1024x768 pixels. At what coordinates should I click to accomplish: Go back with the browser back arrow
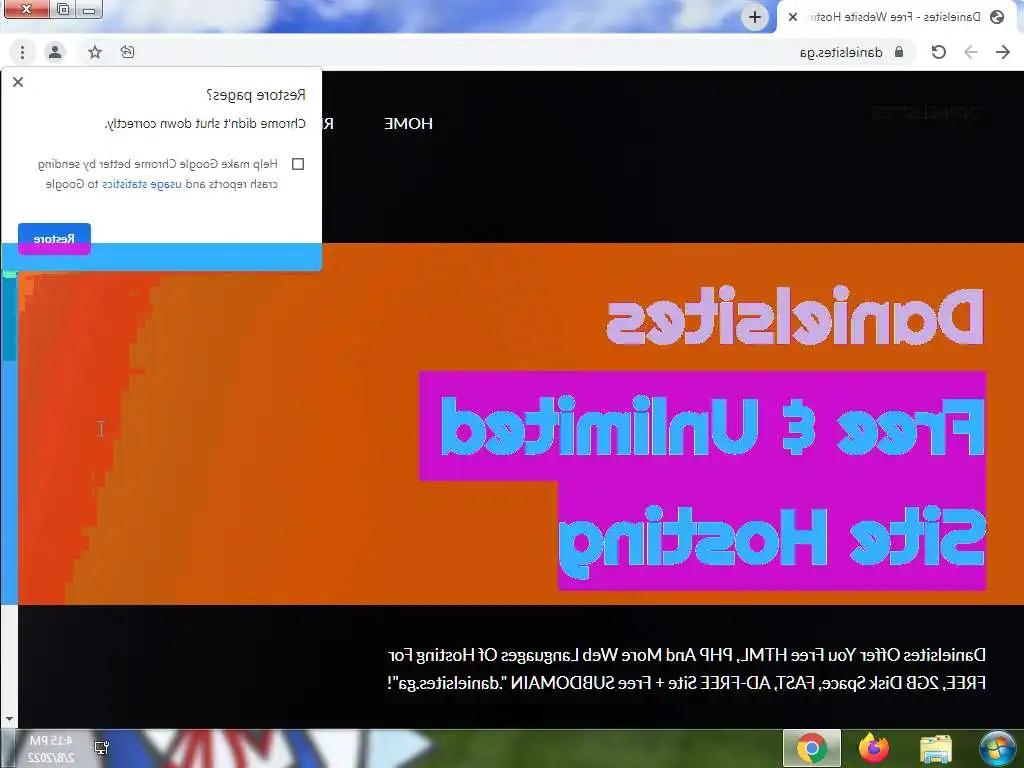[1003, 52]
